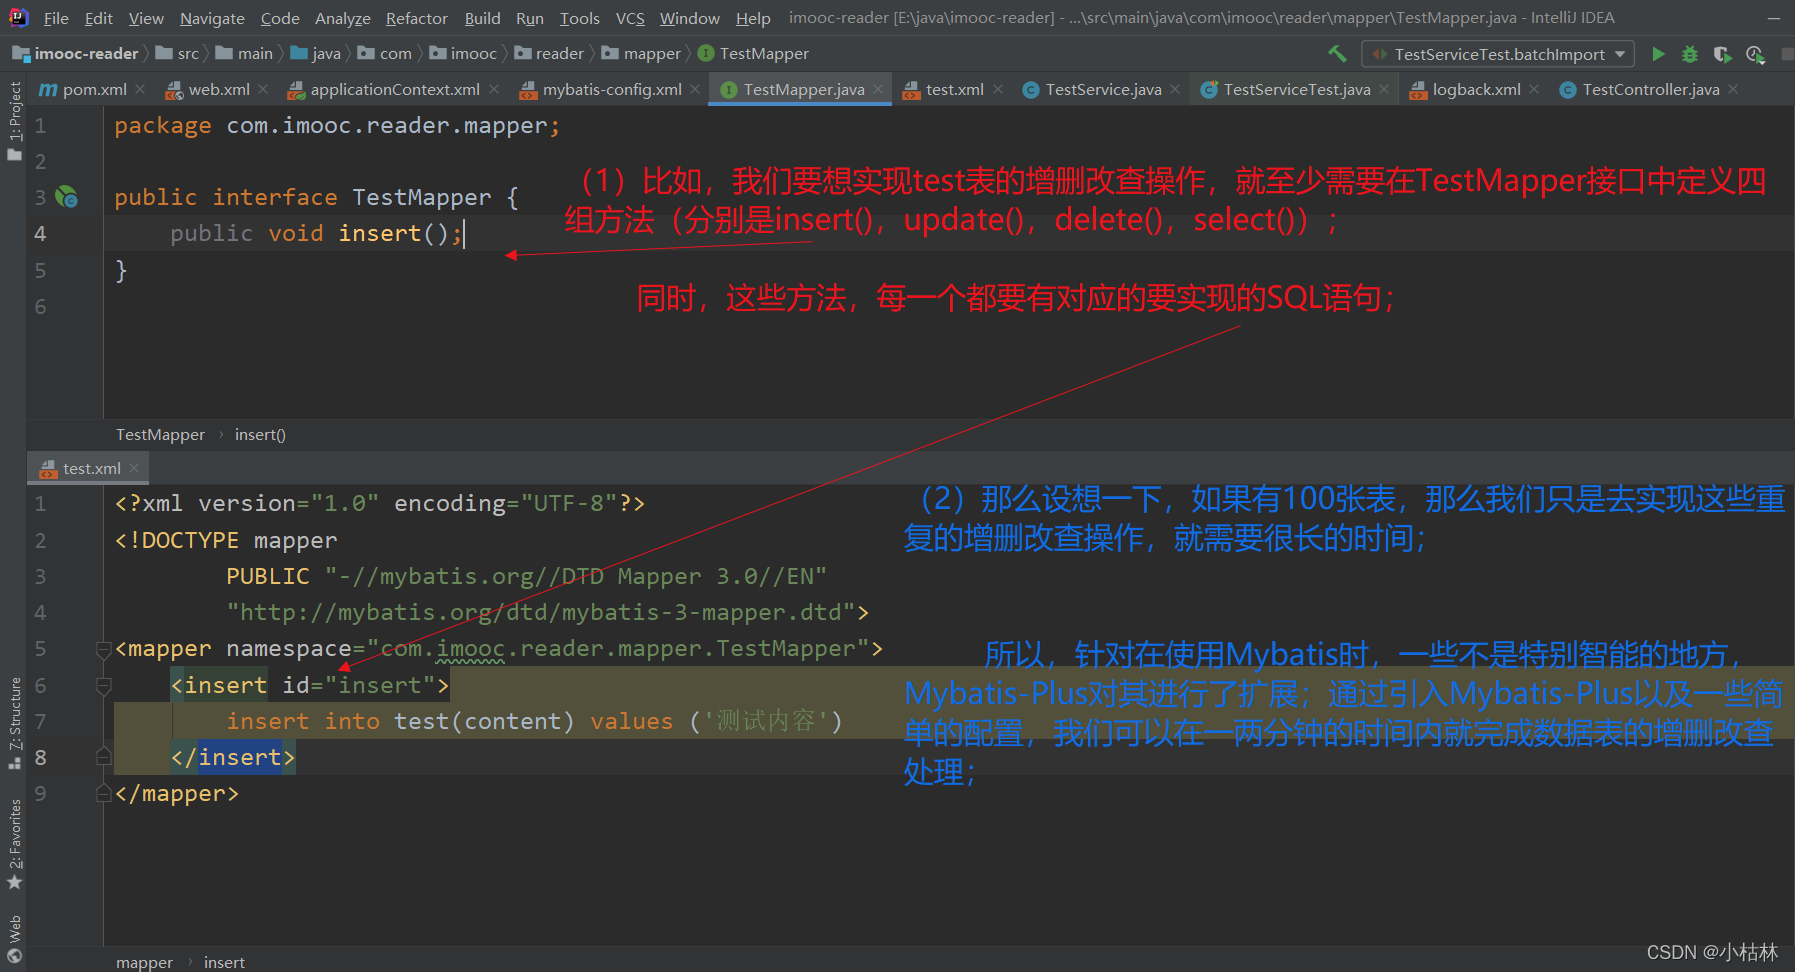
Task: Place cursor on the namespace attribute value
Action: tap(618, 649)
